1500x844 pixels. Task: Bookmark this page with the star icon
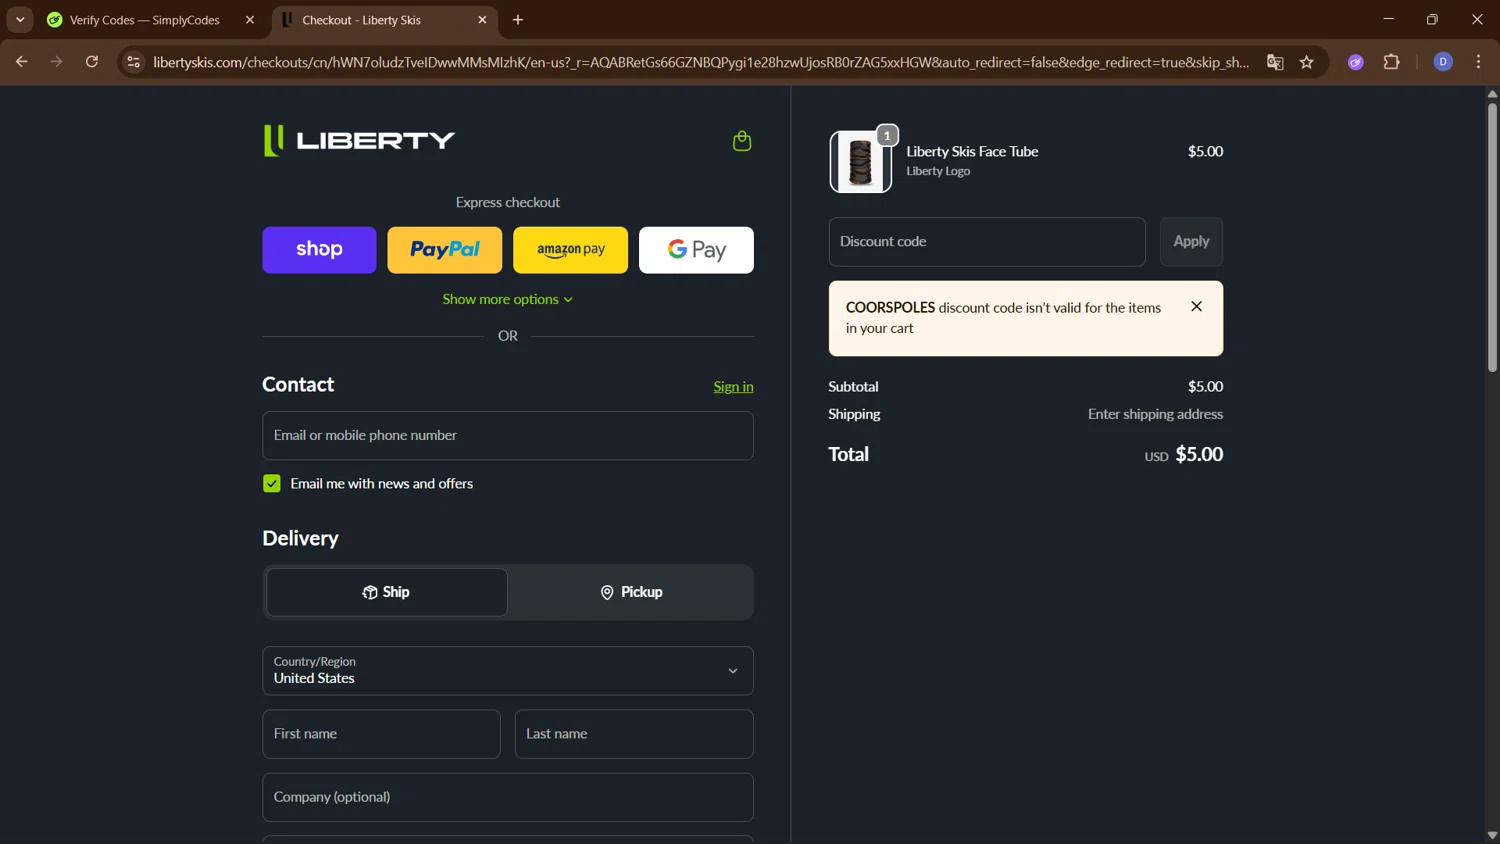click(1307, 62)
